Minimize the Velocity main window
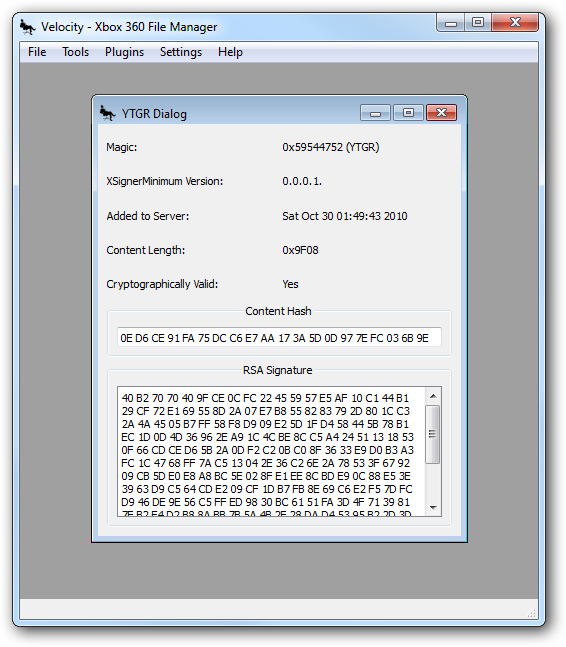This screenshot has height=647, width=566. click(451, 22)
